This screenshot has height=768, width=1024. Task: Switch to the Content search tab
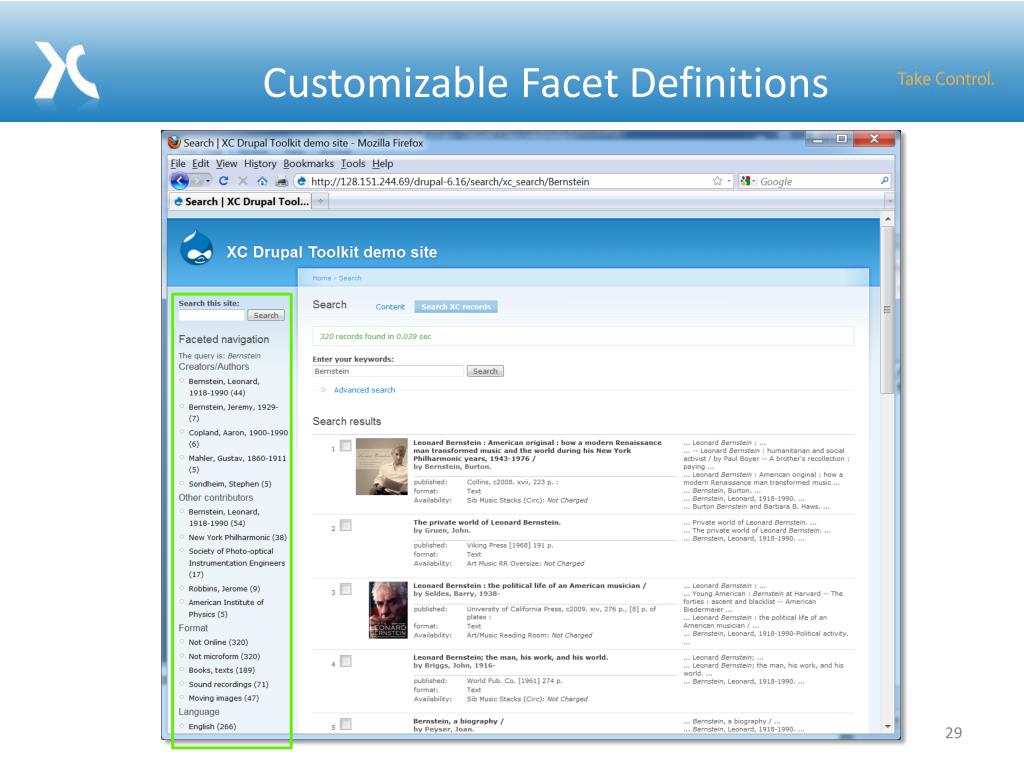390,306
